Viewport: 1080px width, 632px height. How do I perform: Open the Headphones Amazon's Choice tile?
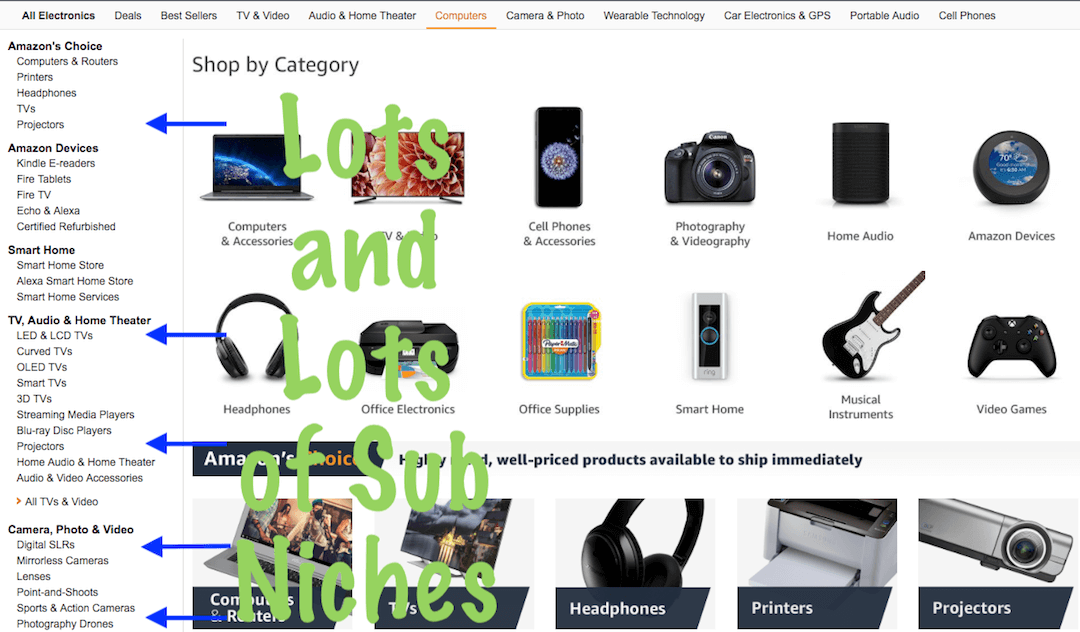635,563
